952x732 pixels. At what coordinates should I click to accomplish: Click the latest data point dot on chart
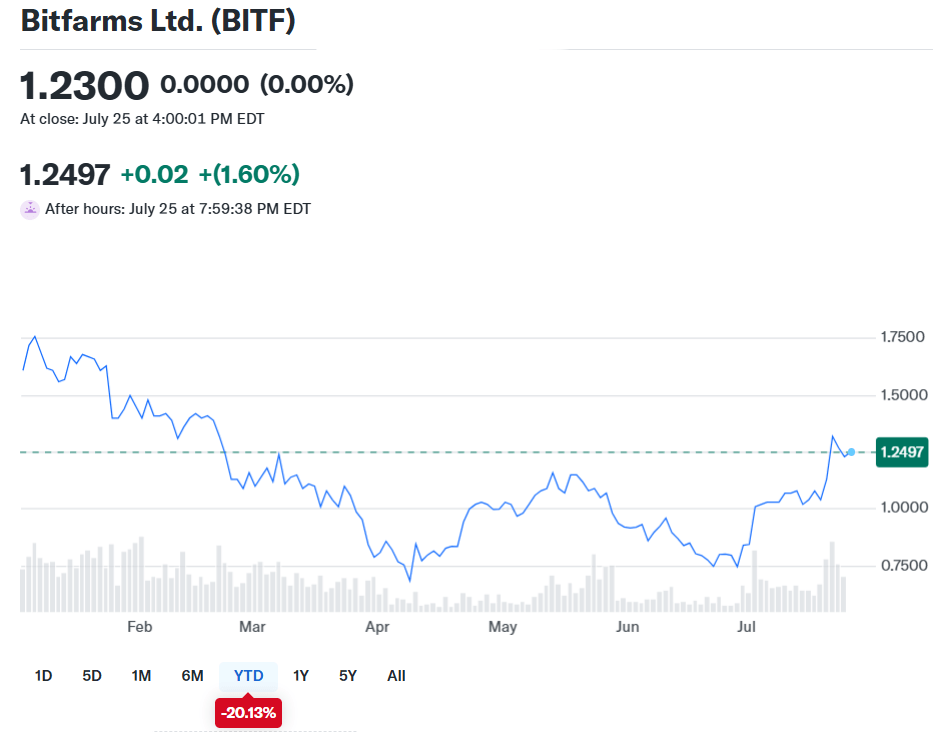click(851, 452)
